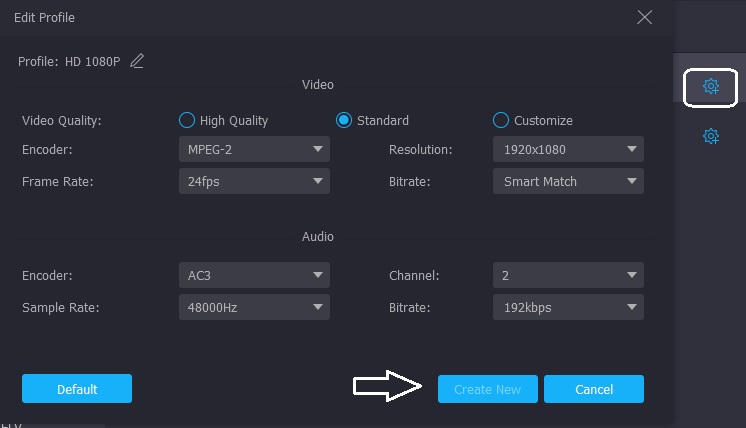Screen dimensions: 746x428
Task: Click the second gear settings icon
Action: point(711,136)
